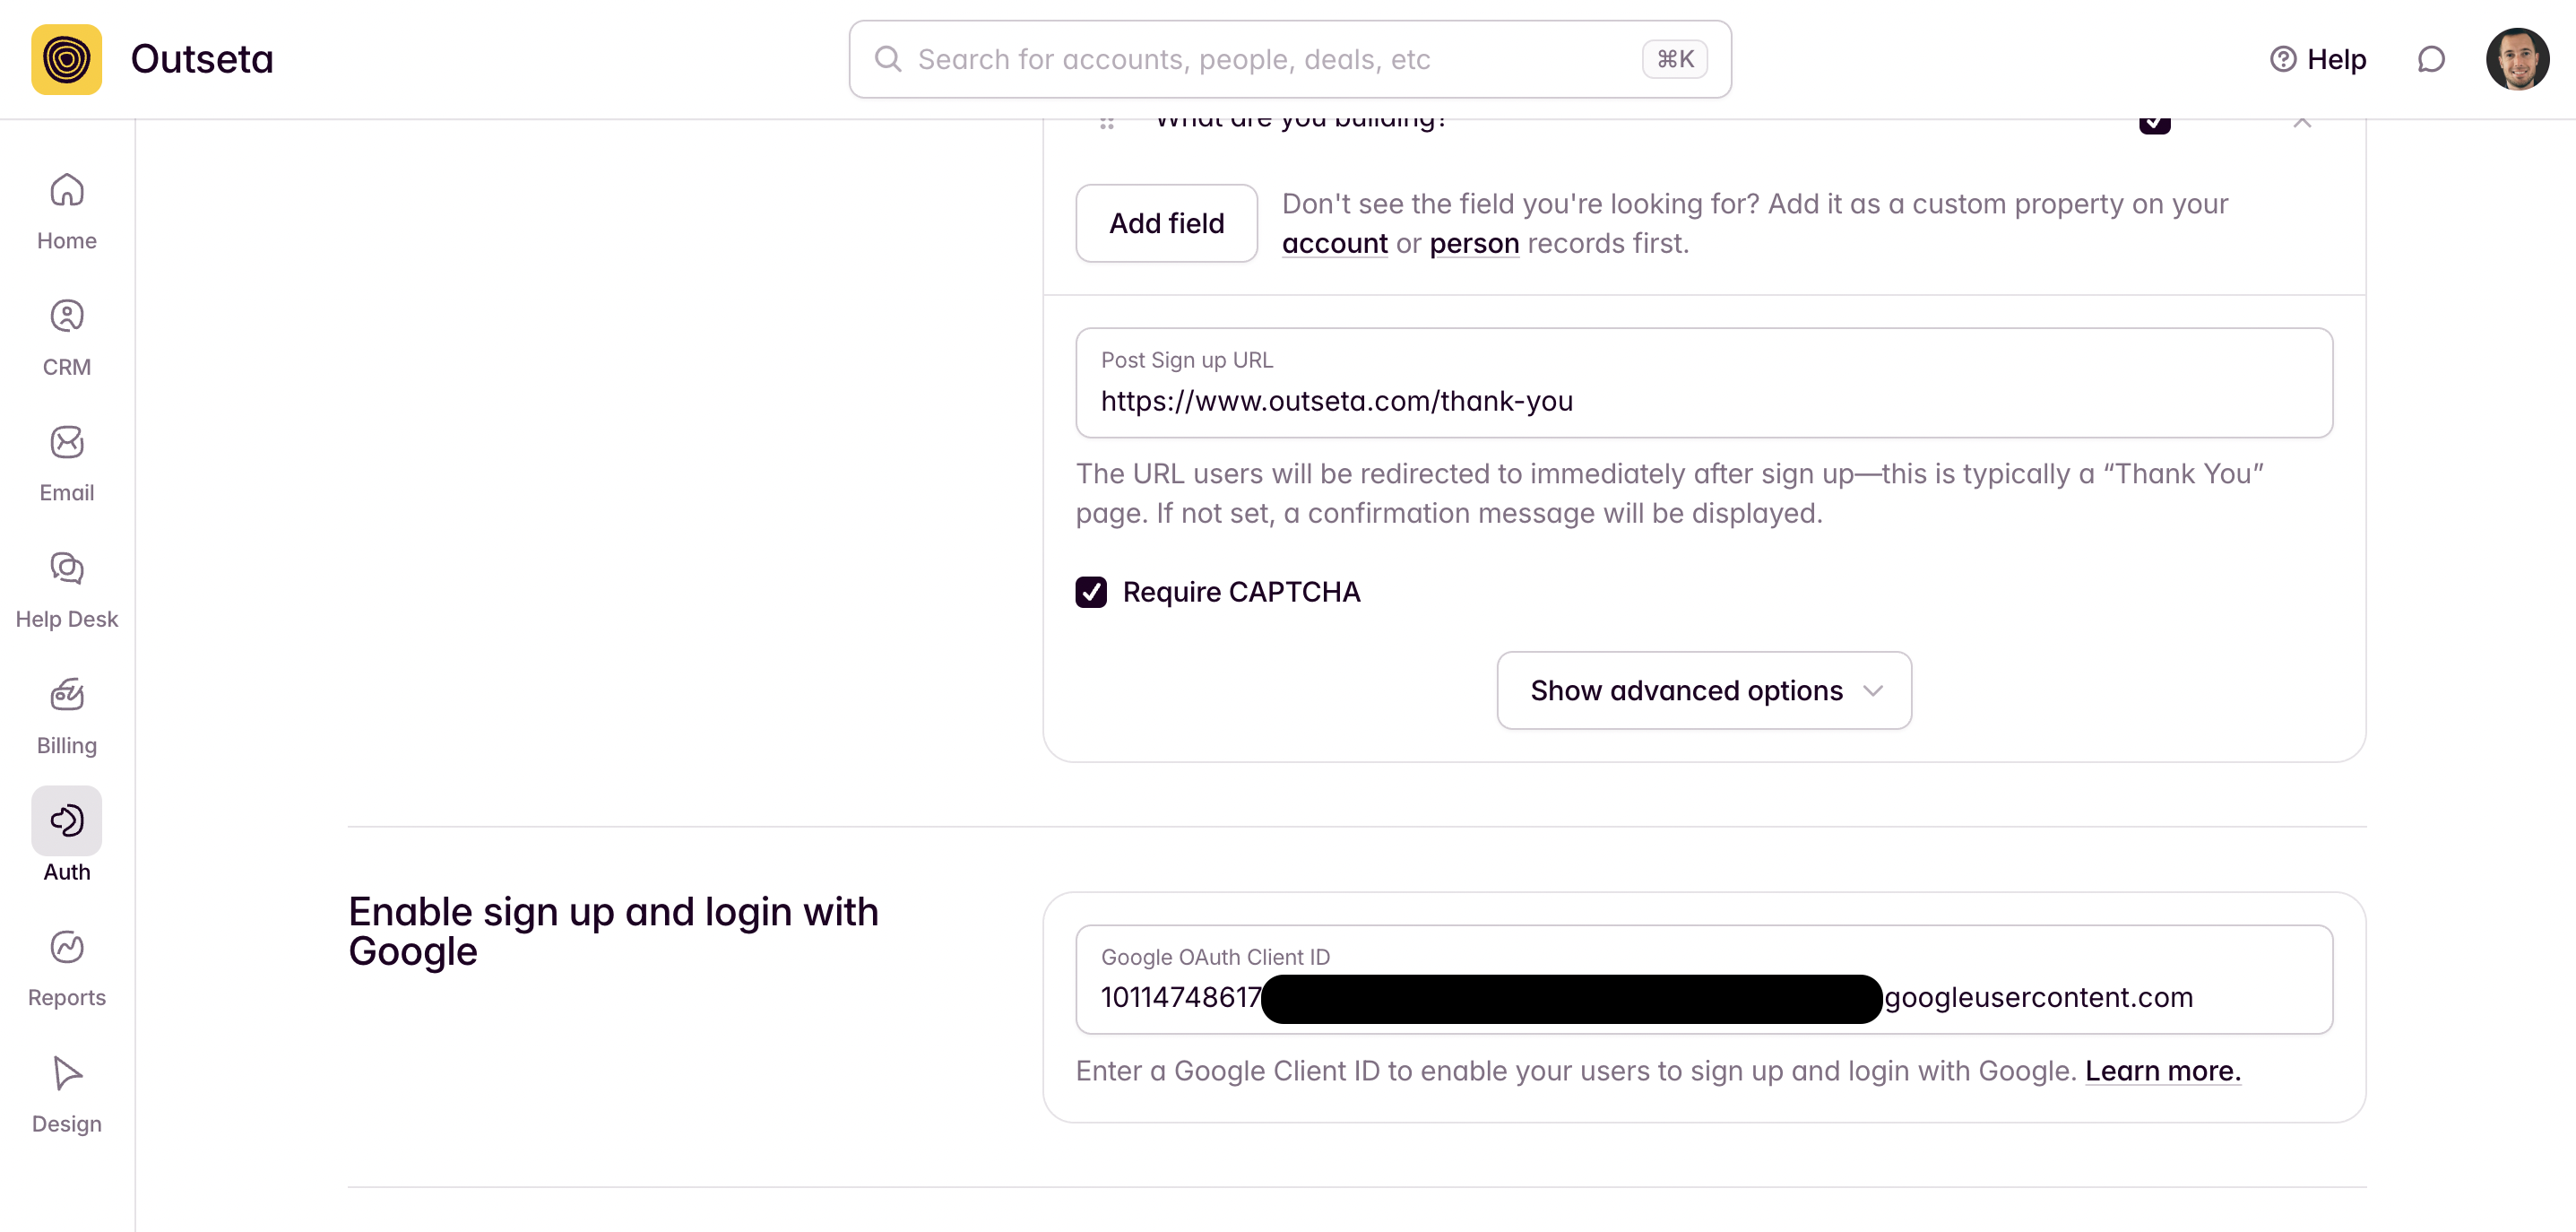Uncheck the Require CAPTCHA checkbox
Screen dimensions: 2576x1232
1091,592
